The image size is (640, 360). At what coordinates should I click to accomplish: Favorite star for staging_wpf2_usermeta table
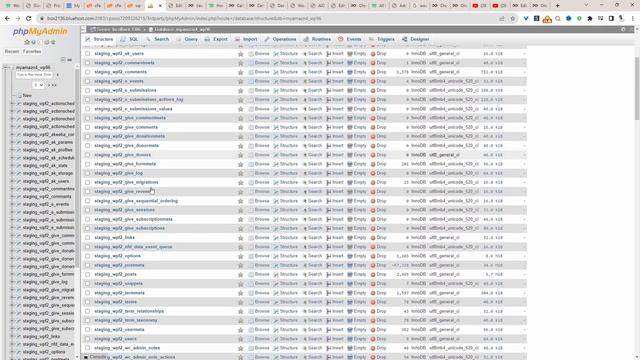(x=240, y=330)
